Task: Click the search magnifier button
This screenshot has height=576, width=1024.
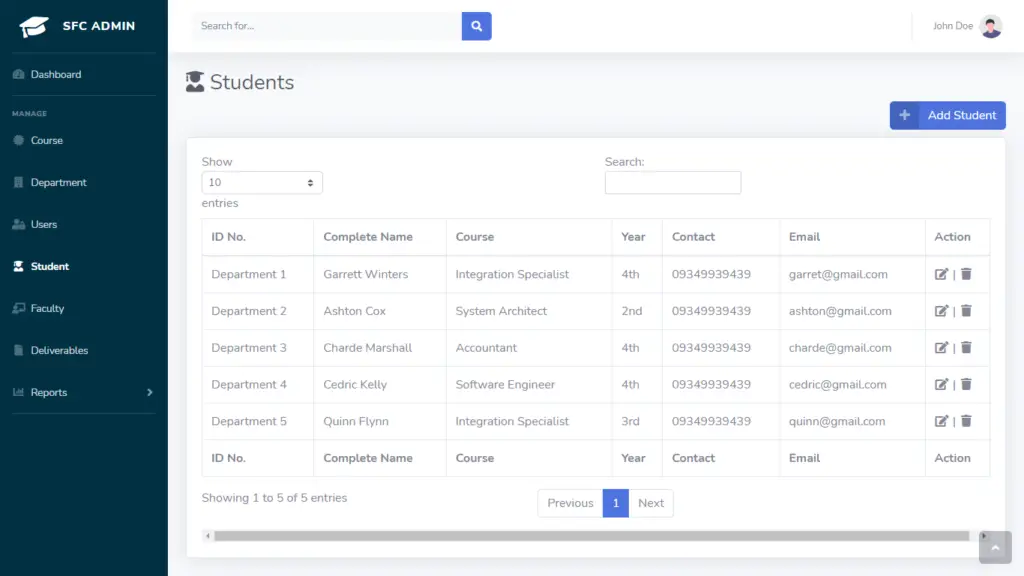Action: (476, 25)
